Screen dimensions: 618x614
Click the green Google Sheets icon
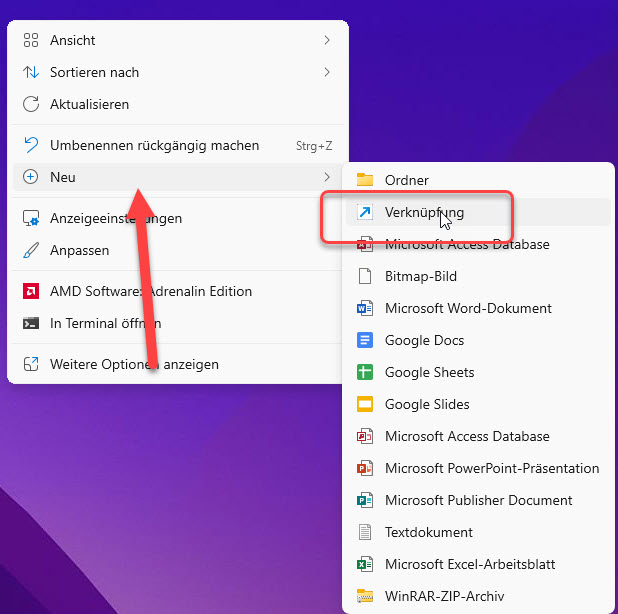(x=365, y=372)
